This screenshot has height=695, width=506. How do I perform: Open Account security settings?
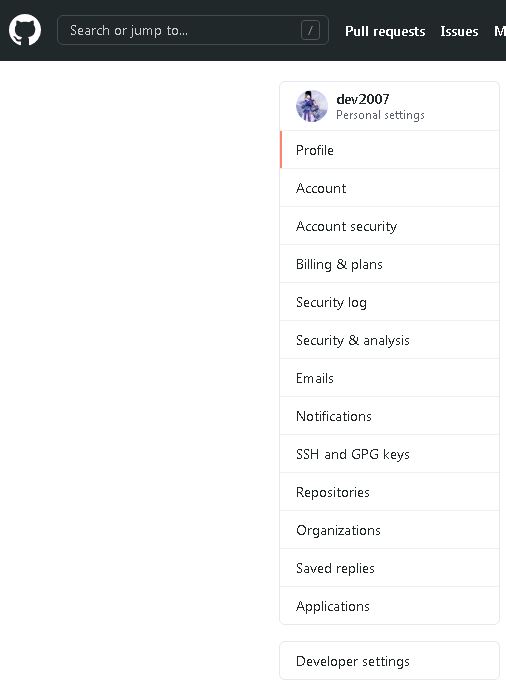389,226
